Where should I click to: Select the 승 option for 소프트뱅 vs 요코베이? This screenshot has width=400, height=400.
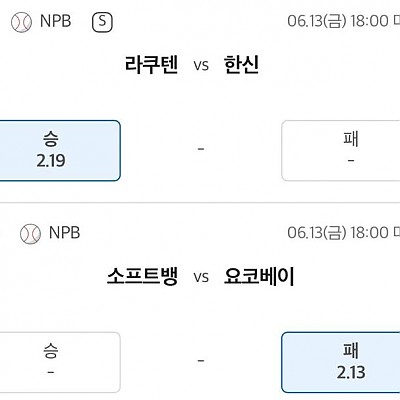click(x=60, y=362)
